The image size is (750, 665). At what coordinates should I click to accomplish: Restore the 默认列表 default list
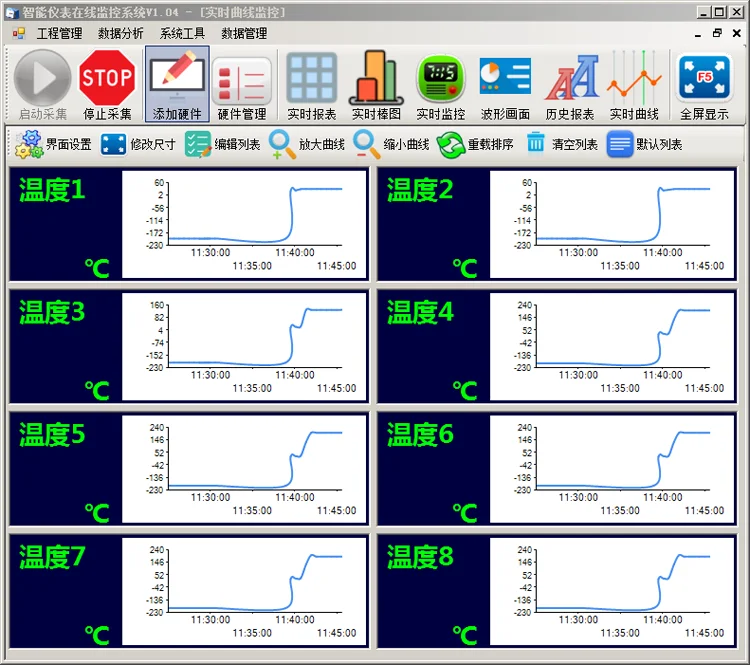[x=645, y=144]
